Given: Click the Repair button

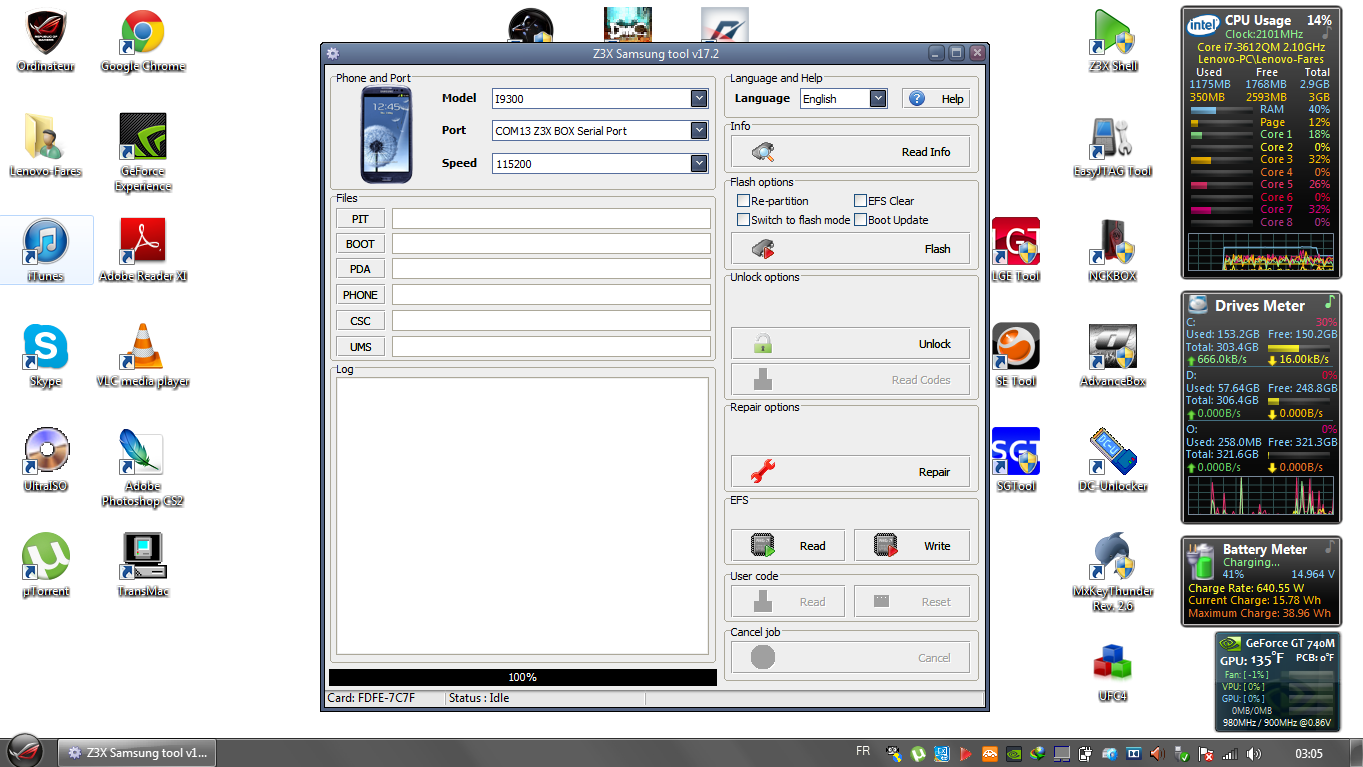Looking at the screenshot, I should 850,472.
